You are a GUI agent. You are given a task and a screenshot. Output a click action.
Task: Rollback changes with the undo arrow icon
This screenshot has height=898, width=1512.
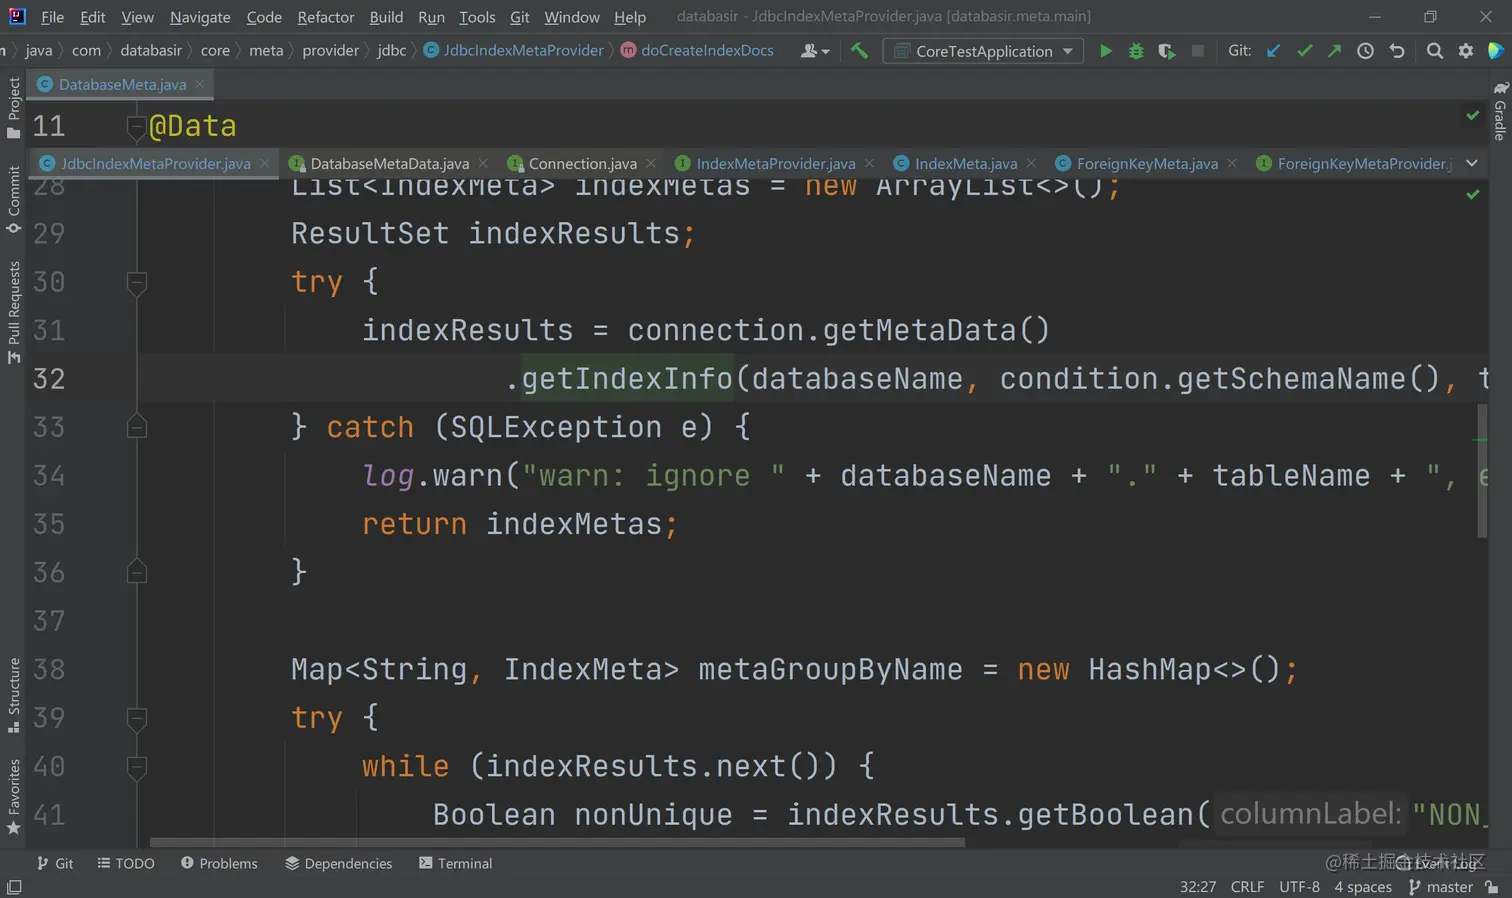pyautogui.click(x=1397, y=51)
